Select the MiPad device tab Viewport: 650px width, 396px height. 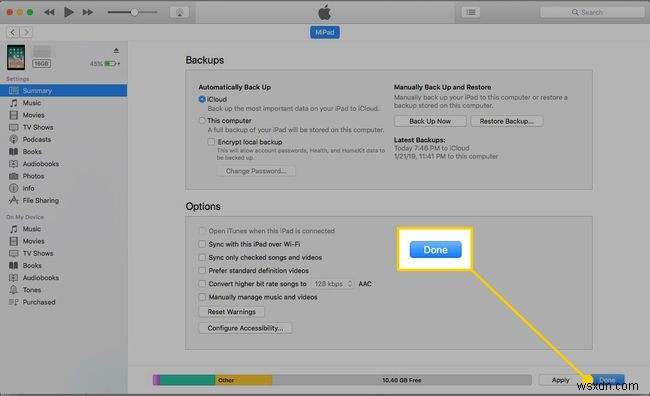pyautogui.click(x=325, y=32)
